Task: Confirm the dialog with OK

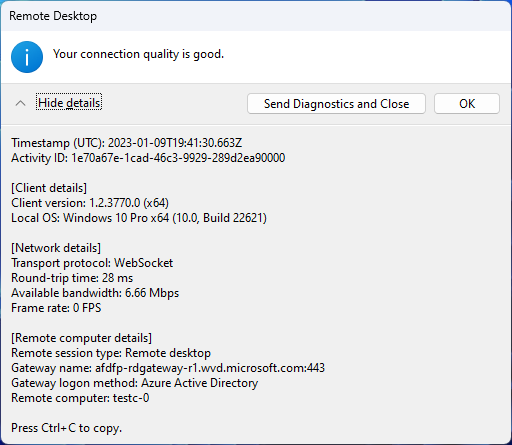Action: (467, 104)
